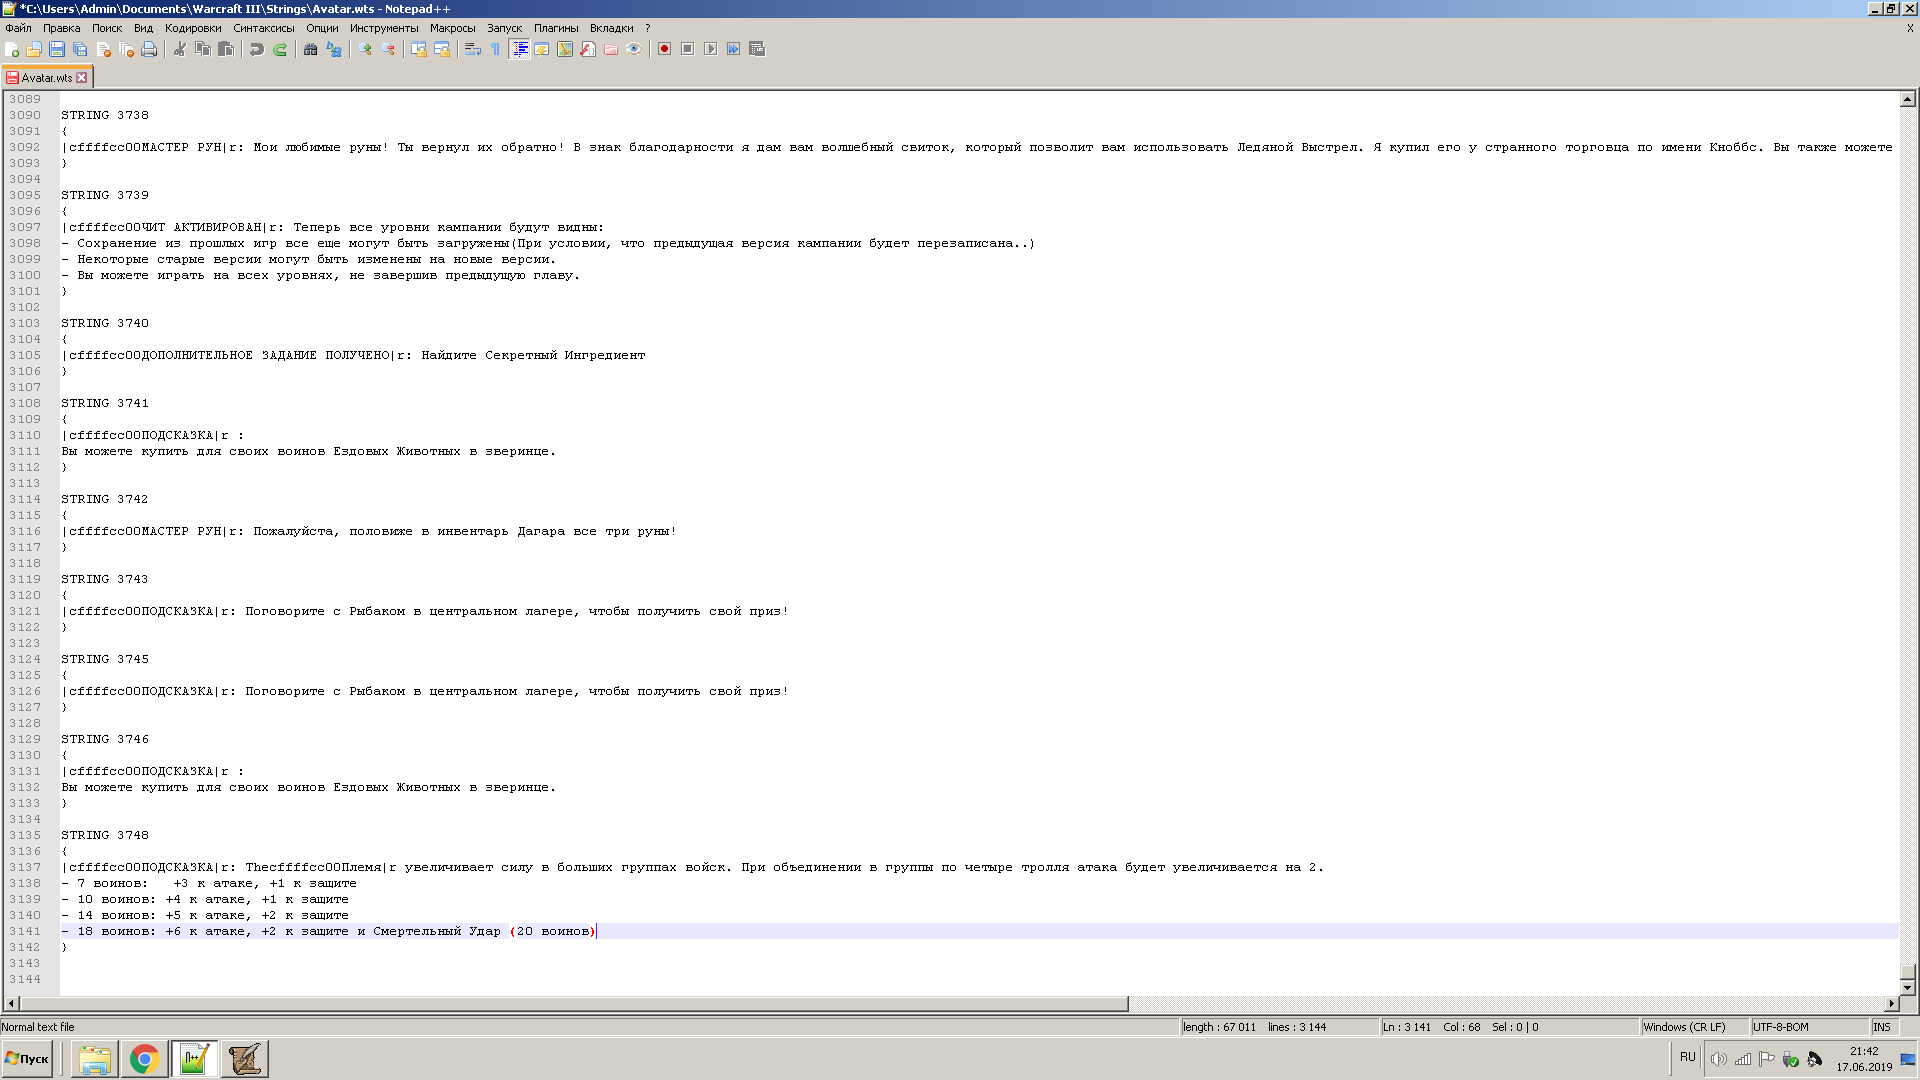
Task: Toggle the indent guide button
Action: [x=520, y=49]
